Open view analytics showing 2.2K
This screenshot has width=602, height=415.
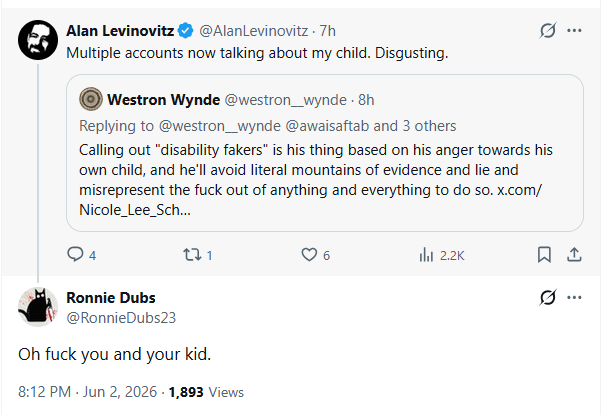point(442,255)
